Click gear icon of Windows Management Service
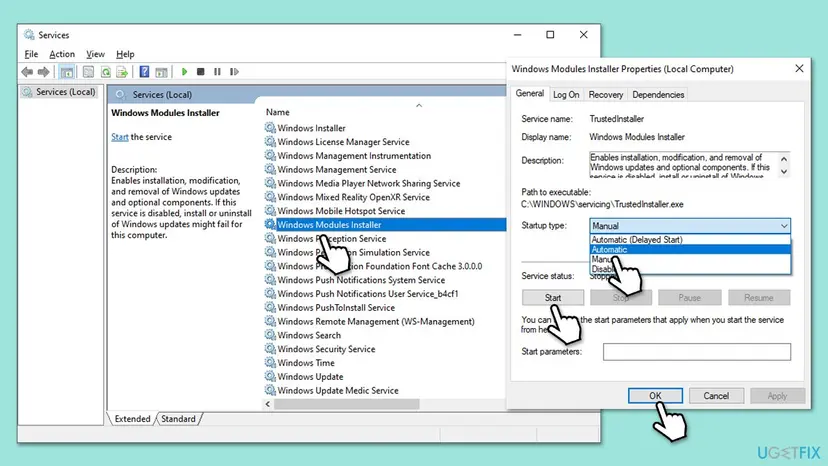This screenshot has width=828, height=466. tap(270, 169)
